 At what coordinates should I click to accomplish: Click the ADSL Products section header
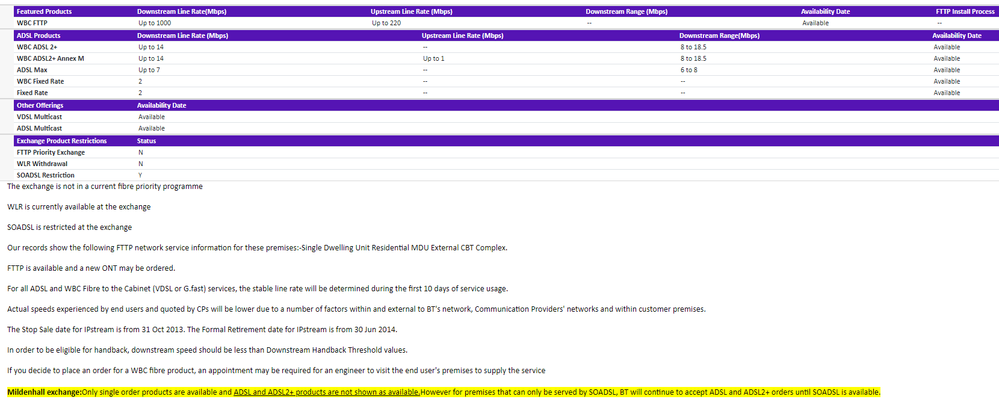[x=39, y=35]
